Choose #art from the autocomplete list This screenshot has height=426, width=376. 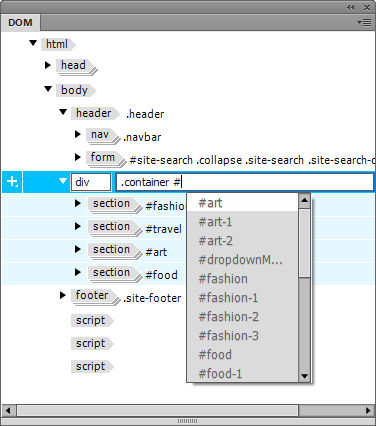(x=243, y=203)
